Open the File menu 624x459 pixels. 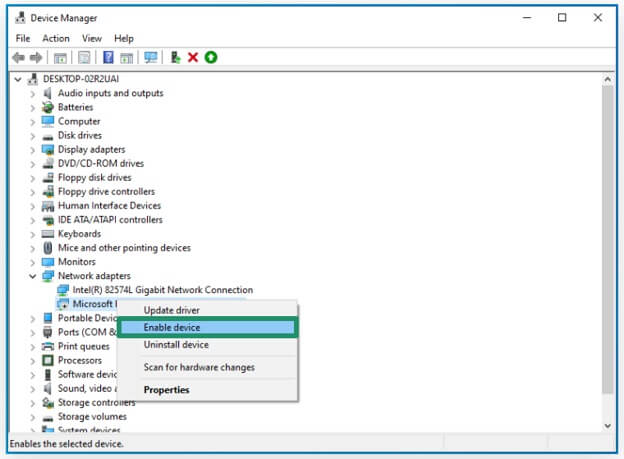coord(23,38)
